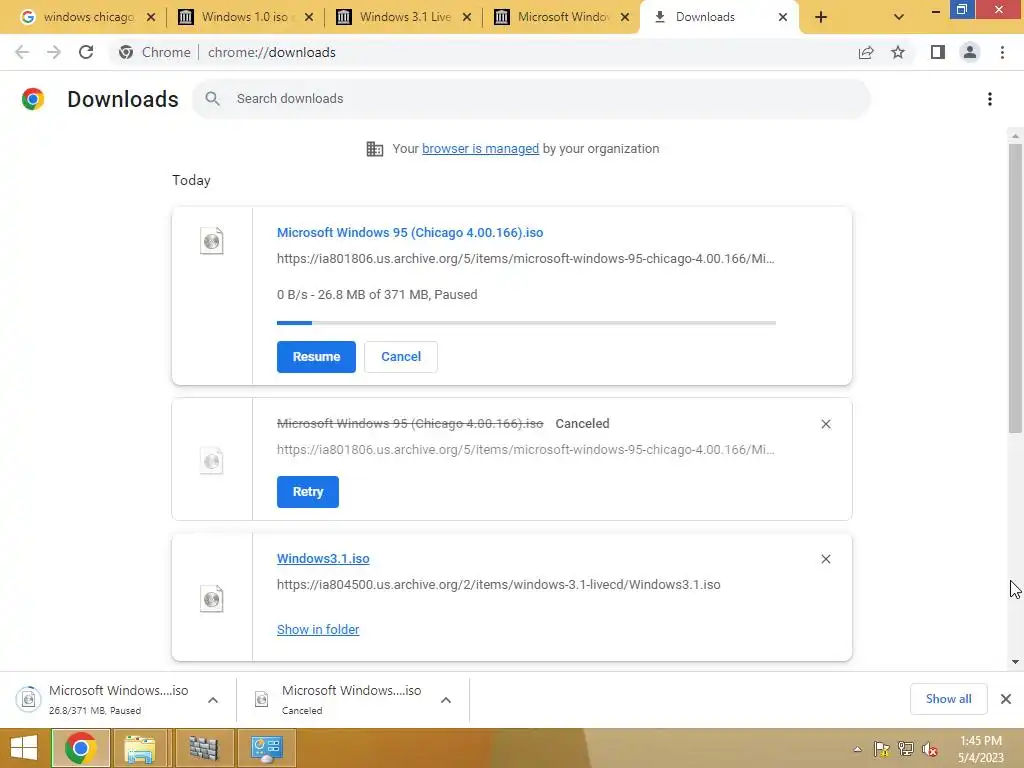Click the Windows3.1.iso archive.org URL text
The image size is (1024, 768).
pos(498,584)
